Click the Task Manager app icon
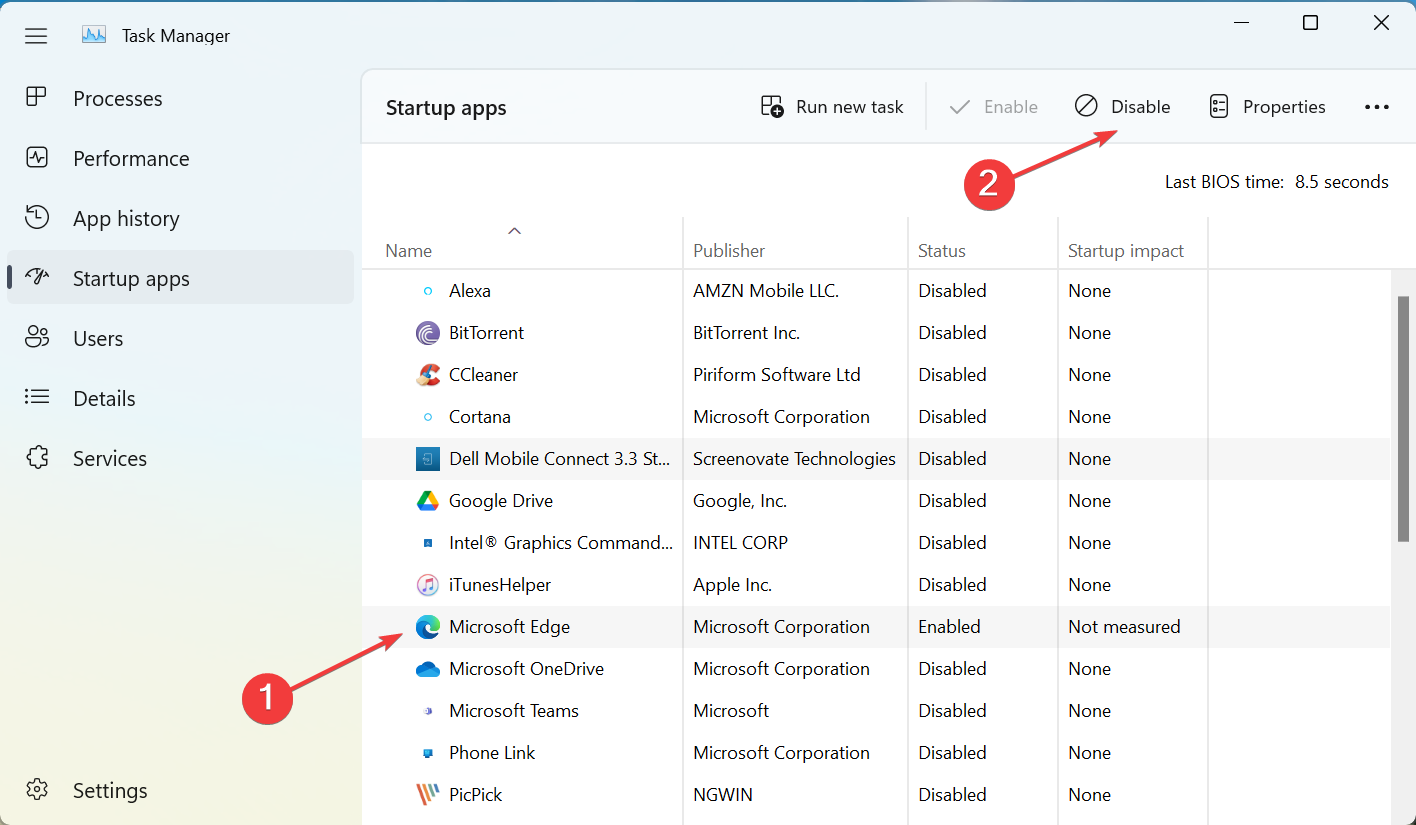 click(94, 35)
